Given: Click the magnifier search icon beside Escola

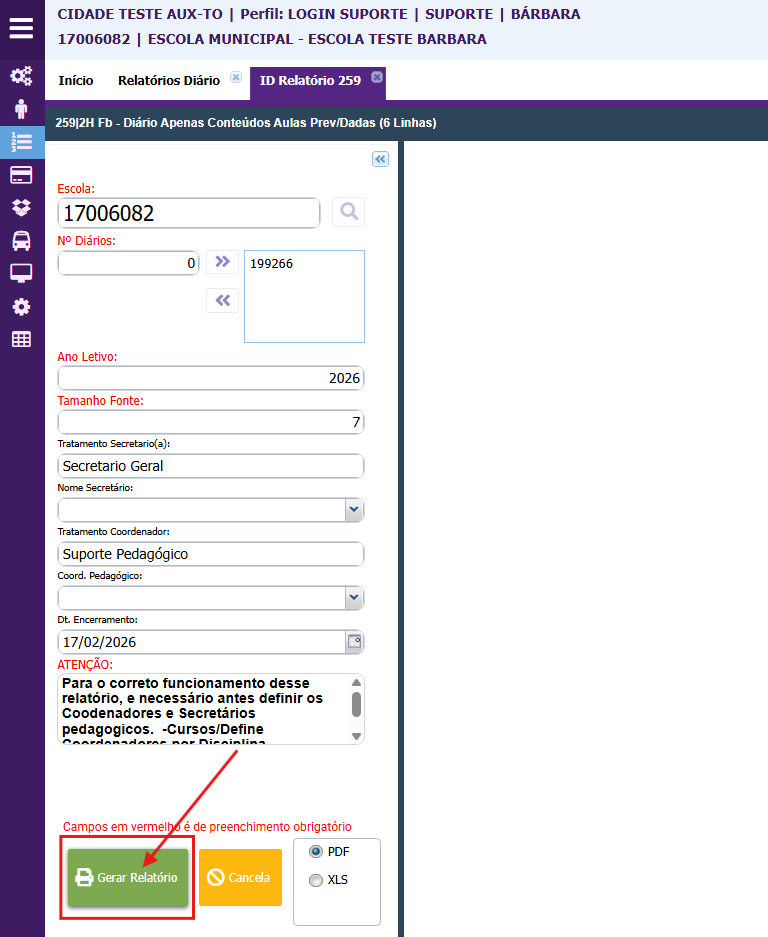Looking at the screenshot, I should click(x=348, y=212).
